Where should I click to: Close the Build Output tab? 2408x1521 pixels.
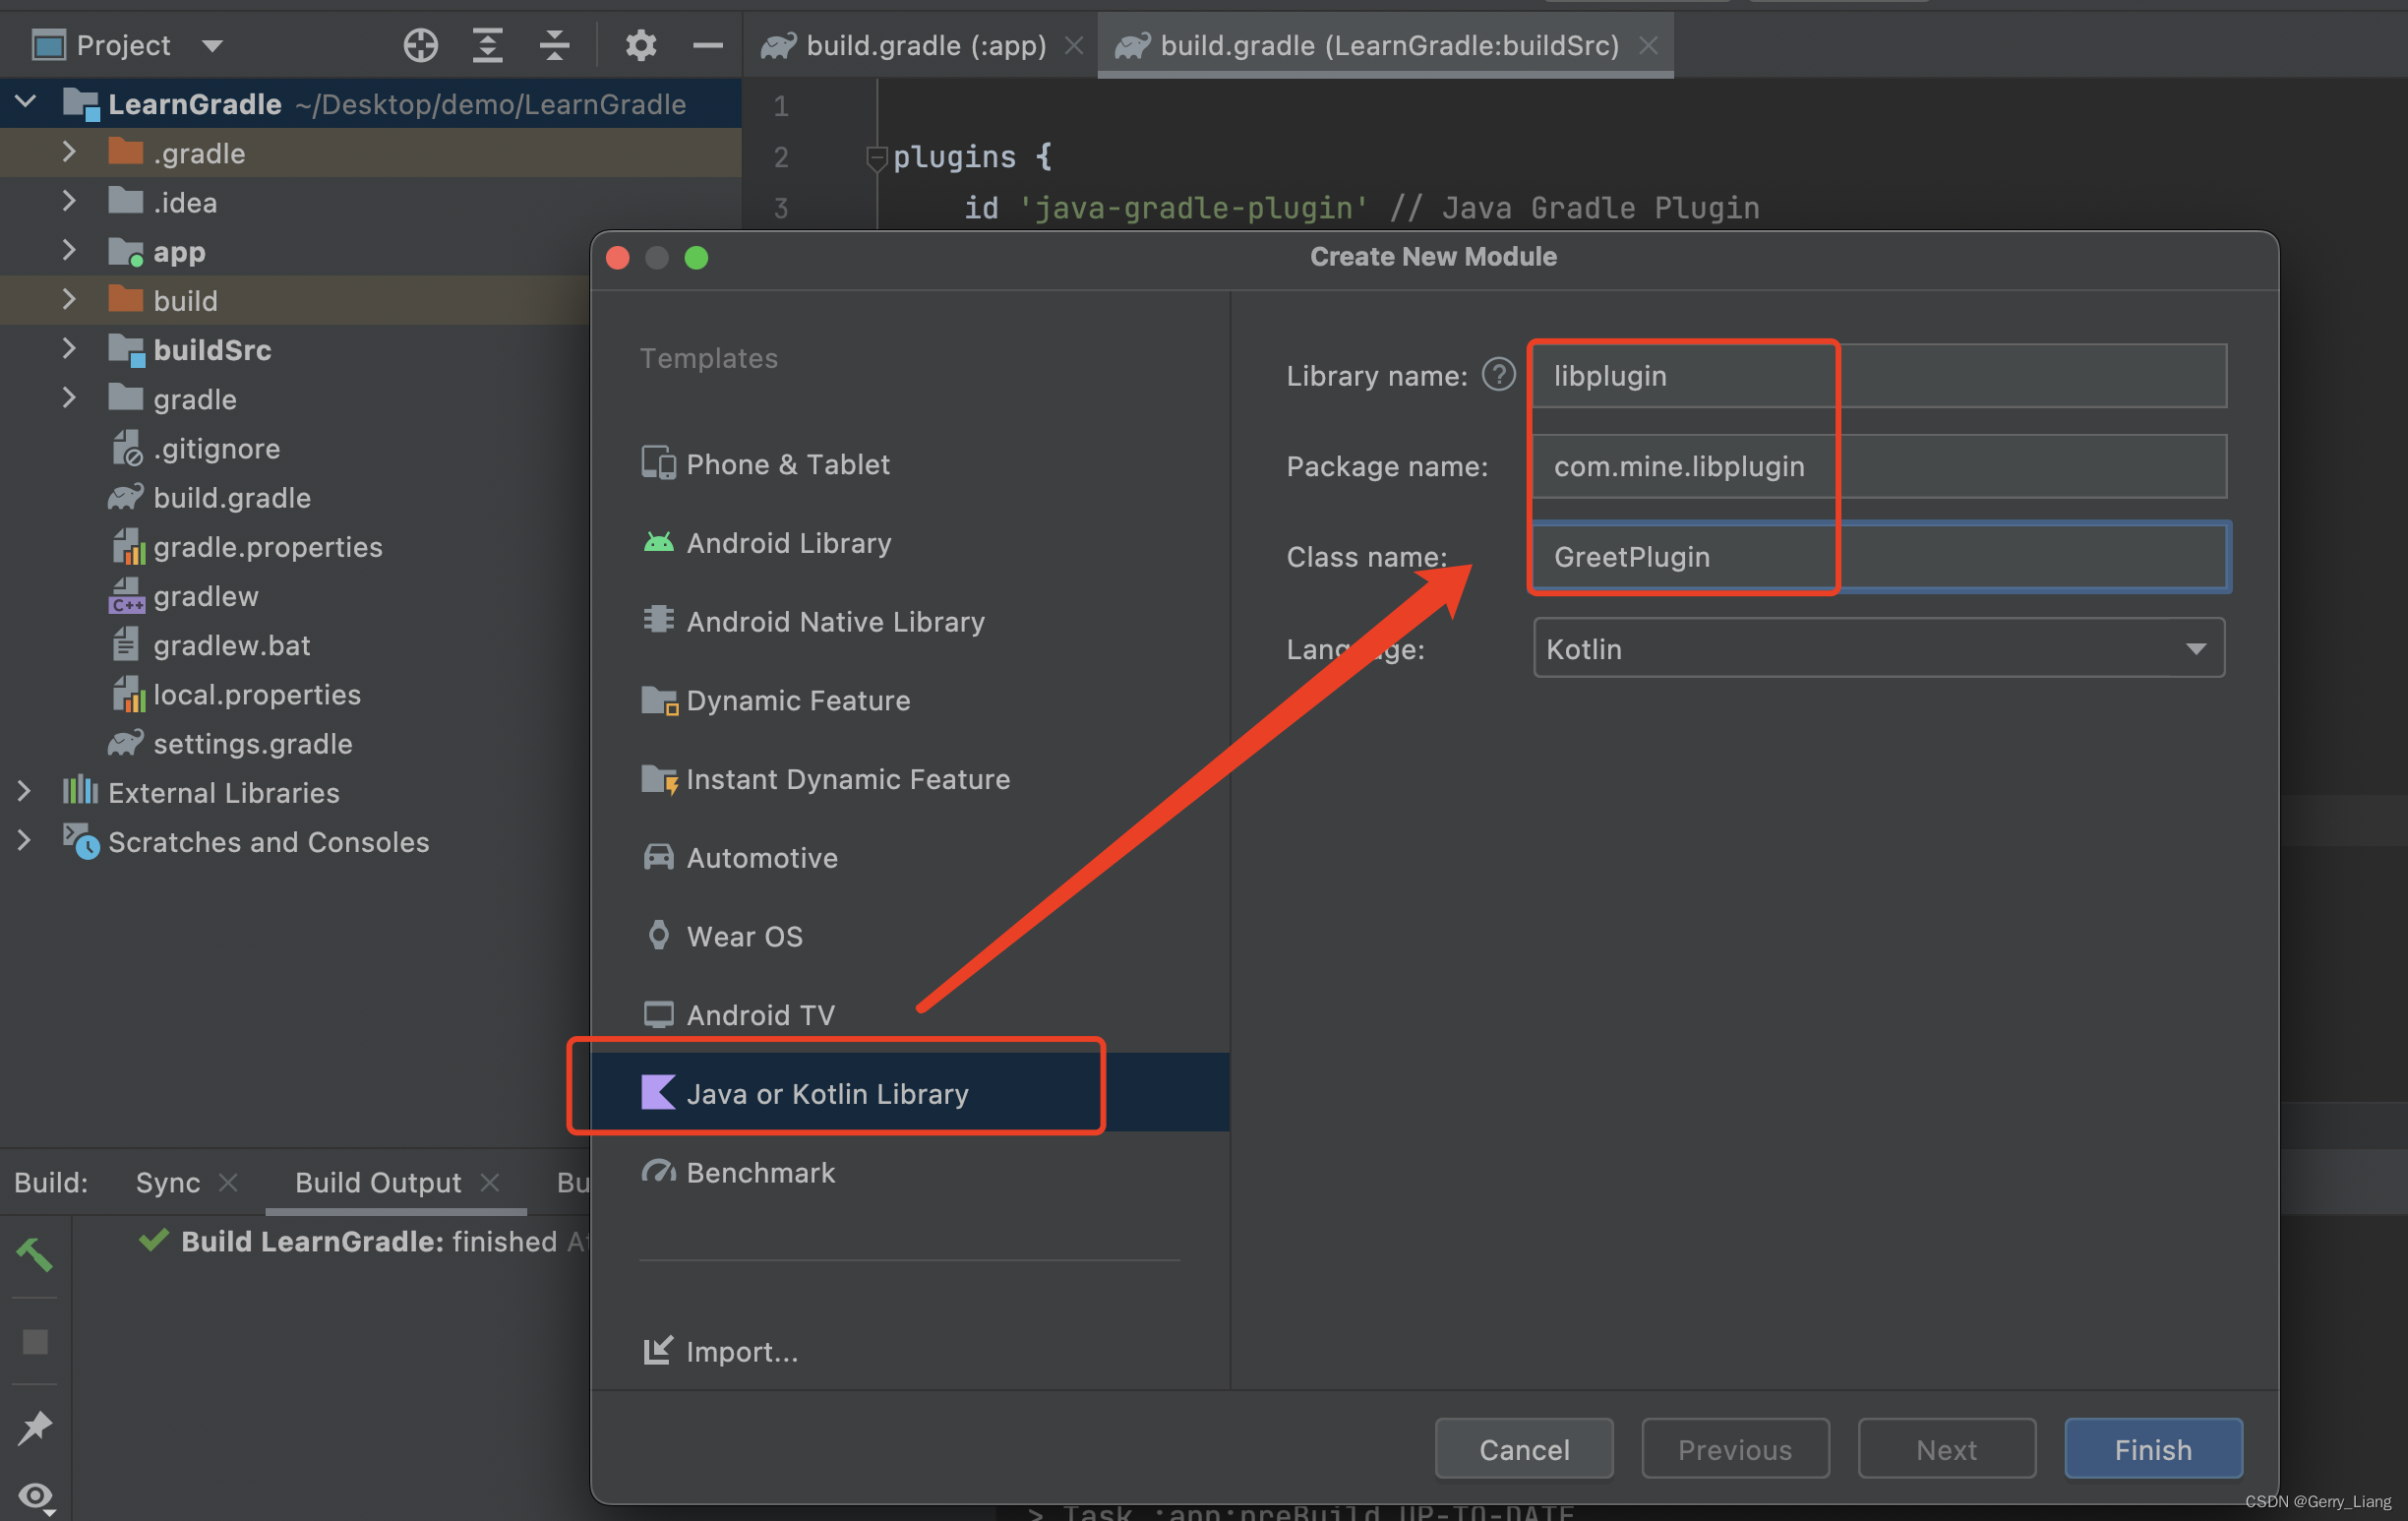coord(490,1183)
